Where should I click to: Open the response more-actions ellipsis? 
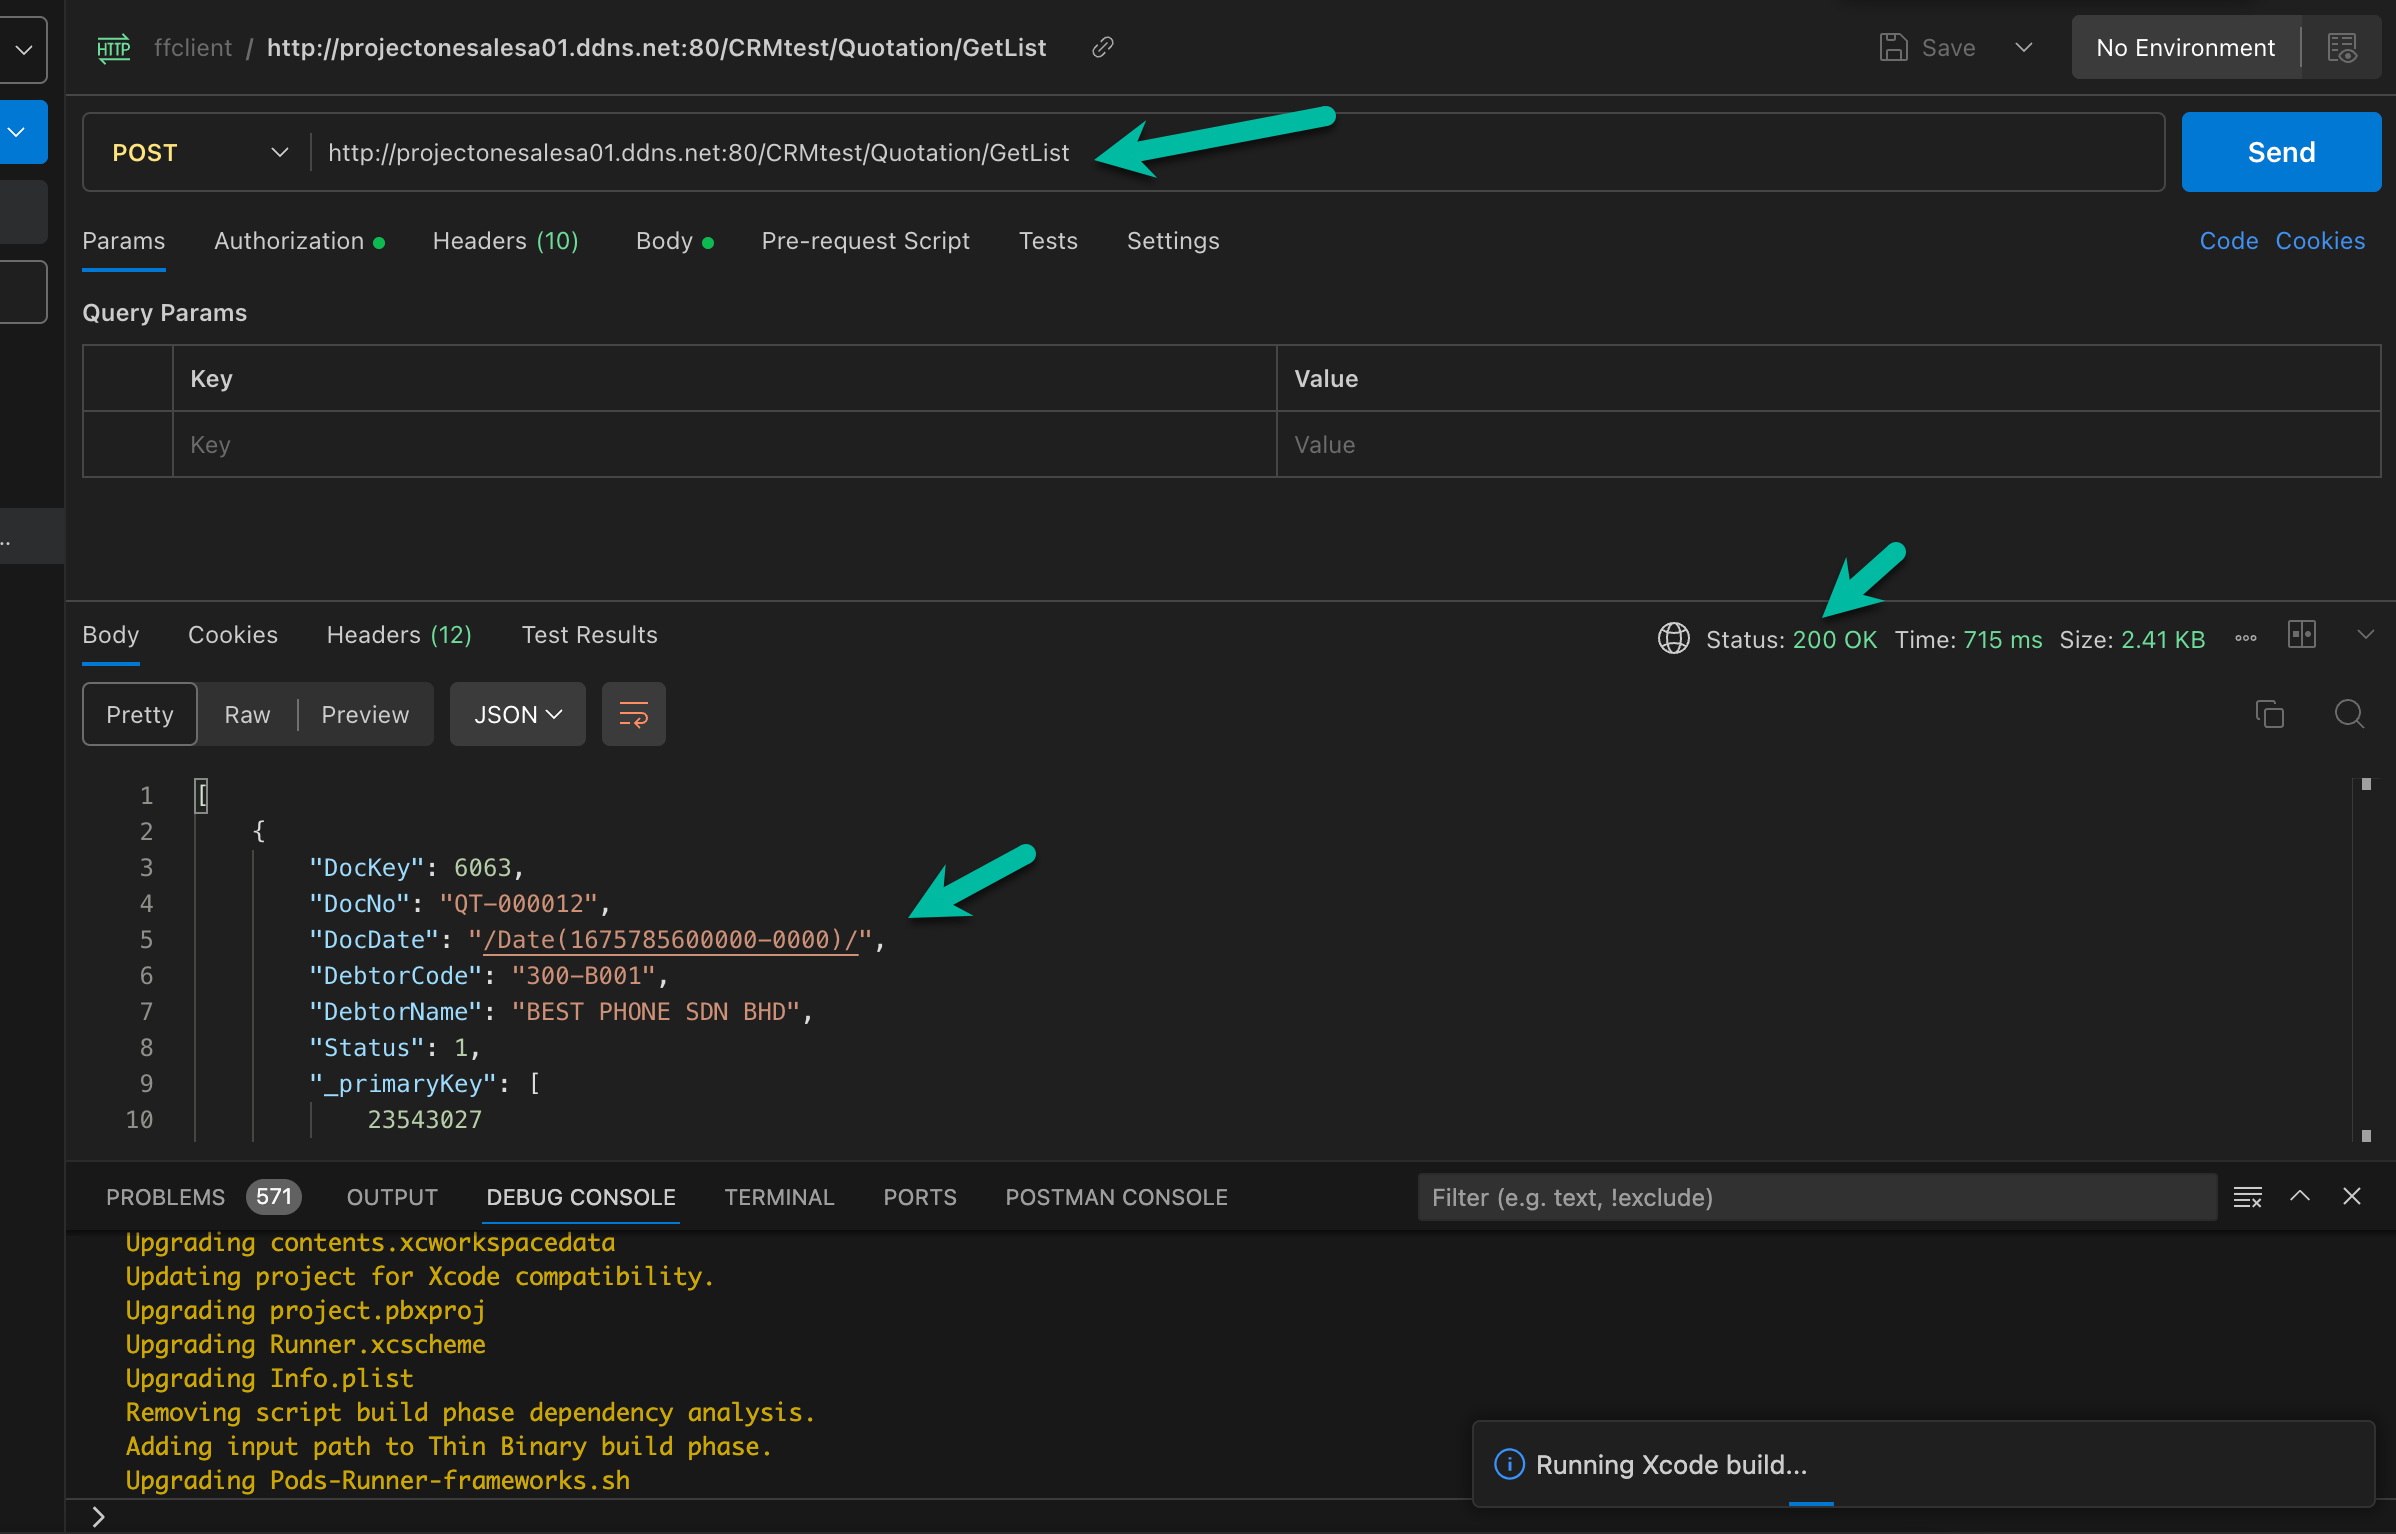point(2245,638)
